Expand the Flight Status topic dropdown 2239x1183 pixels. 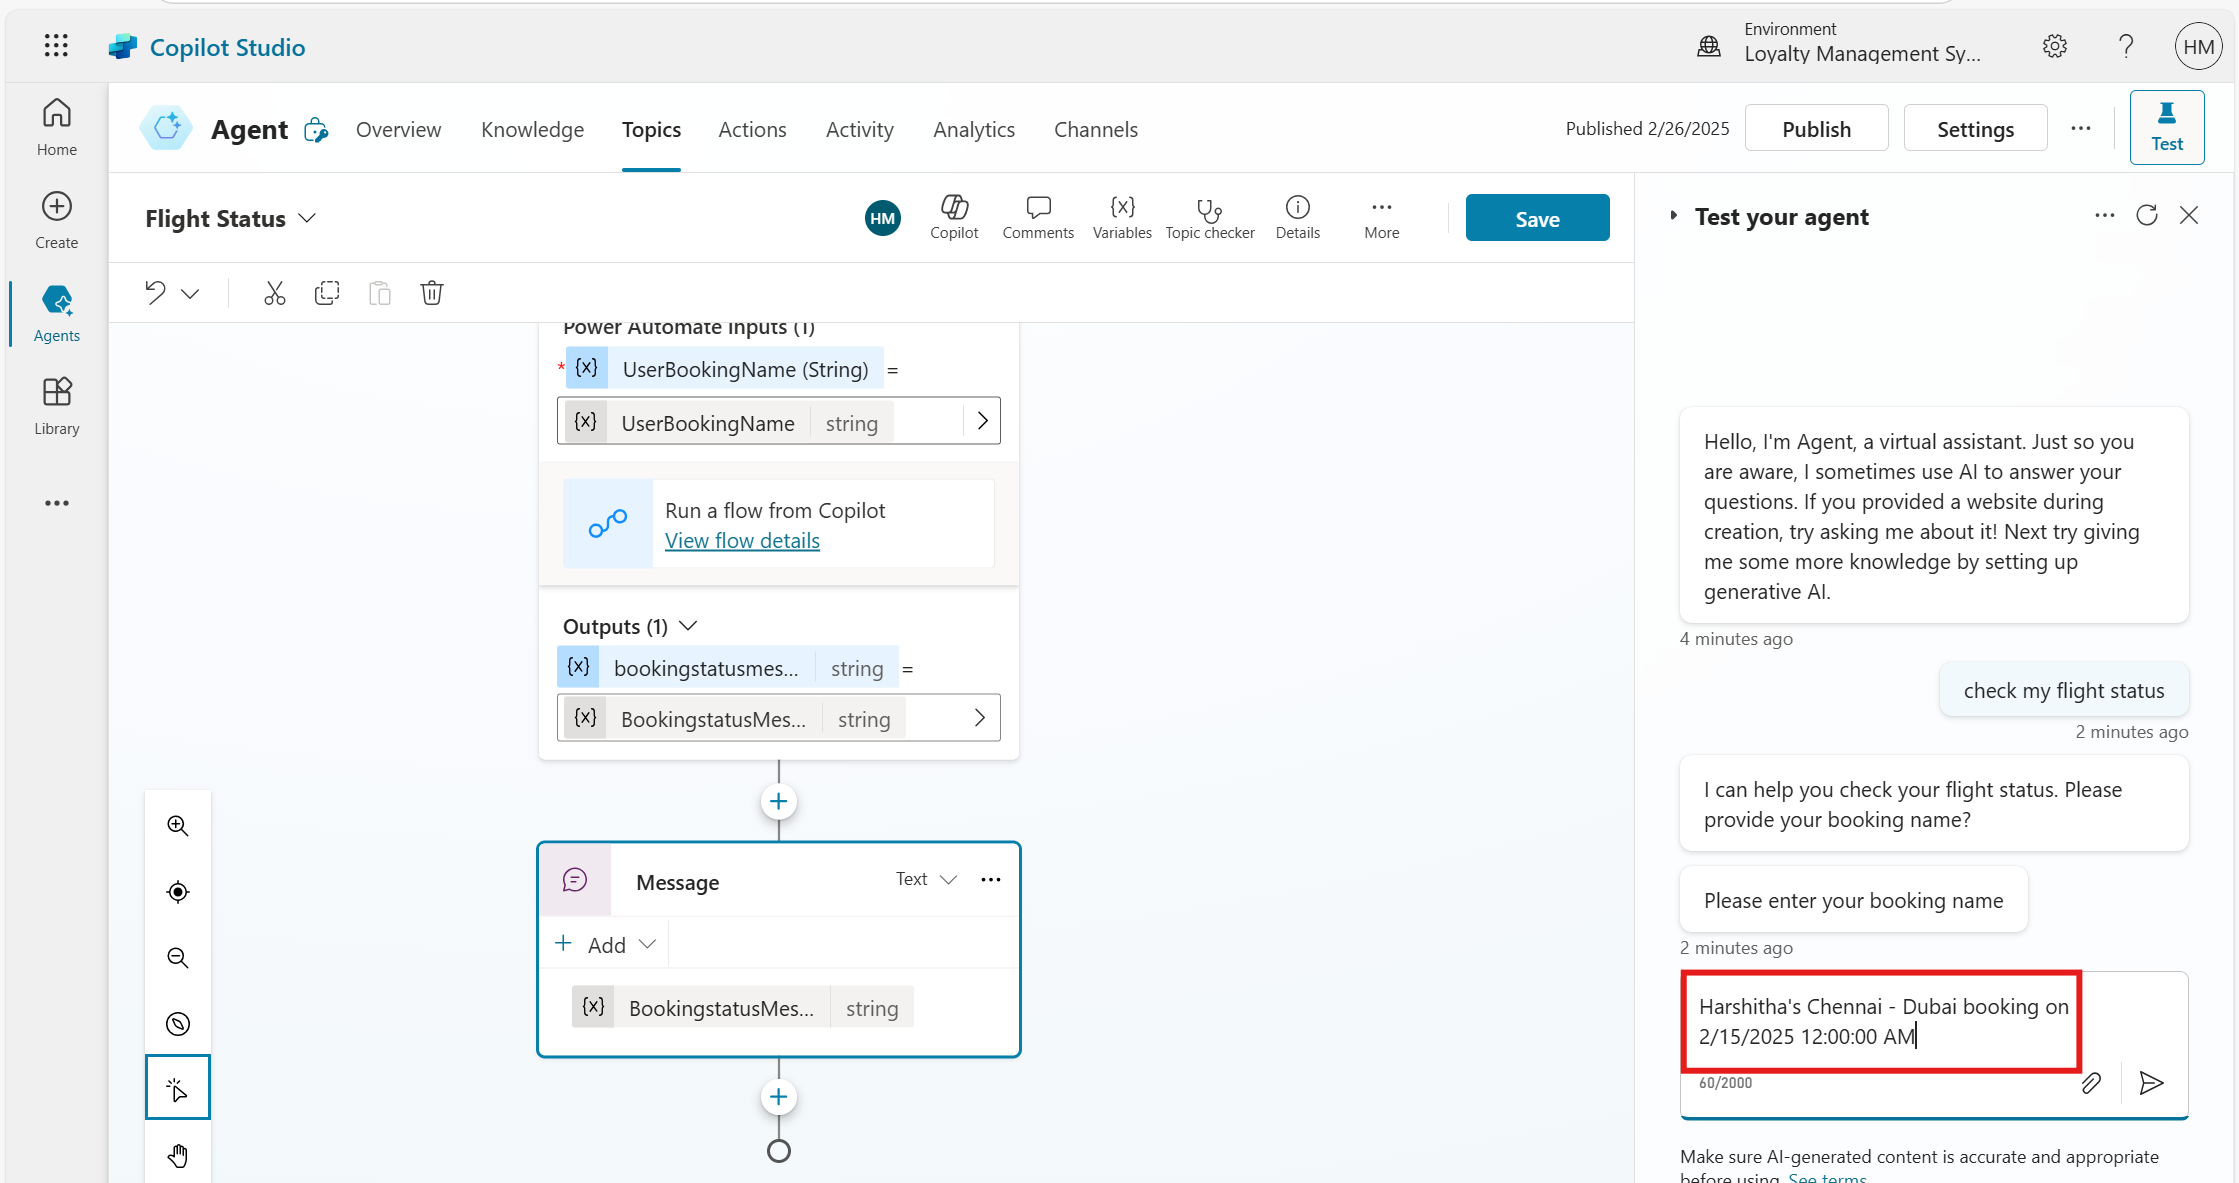[308, 218]
